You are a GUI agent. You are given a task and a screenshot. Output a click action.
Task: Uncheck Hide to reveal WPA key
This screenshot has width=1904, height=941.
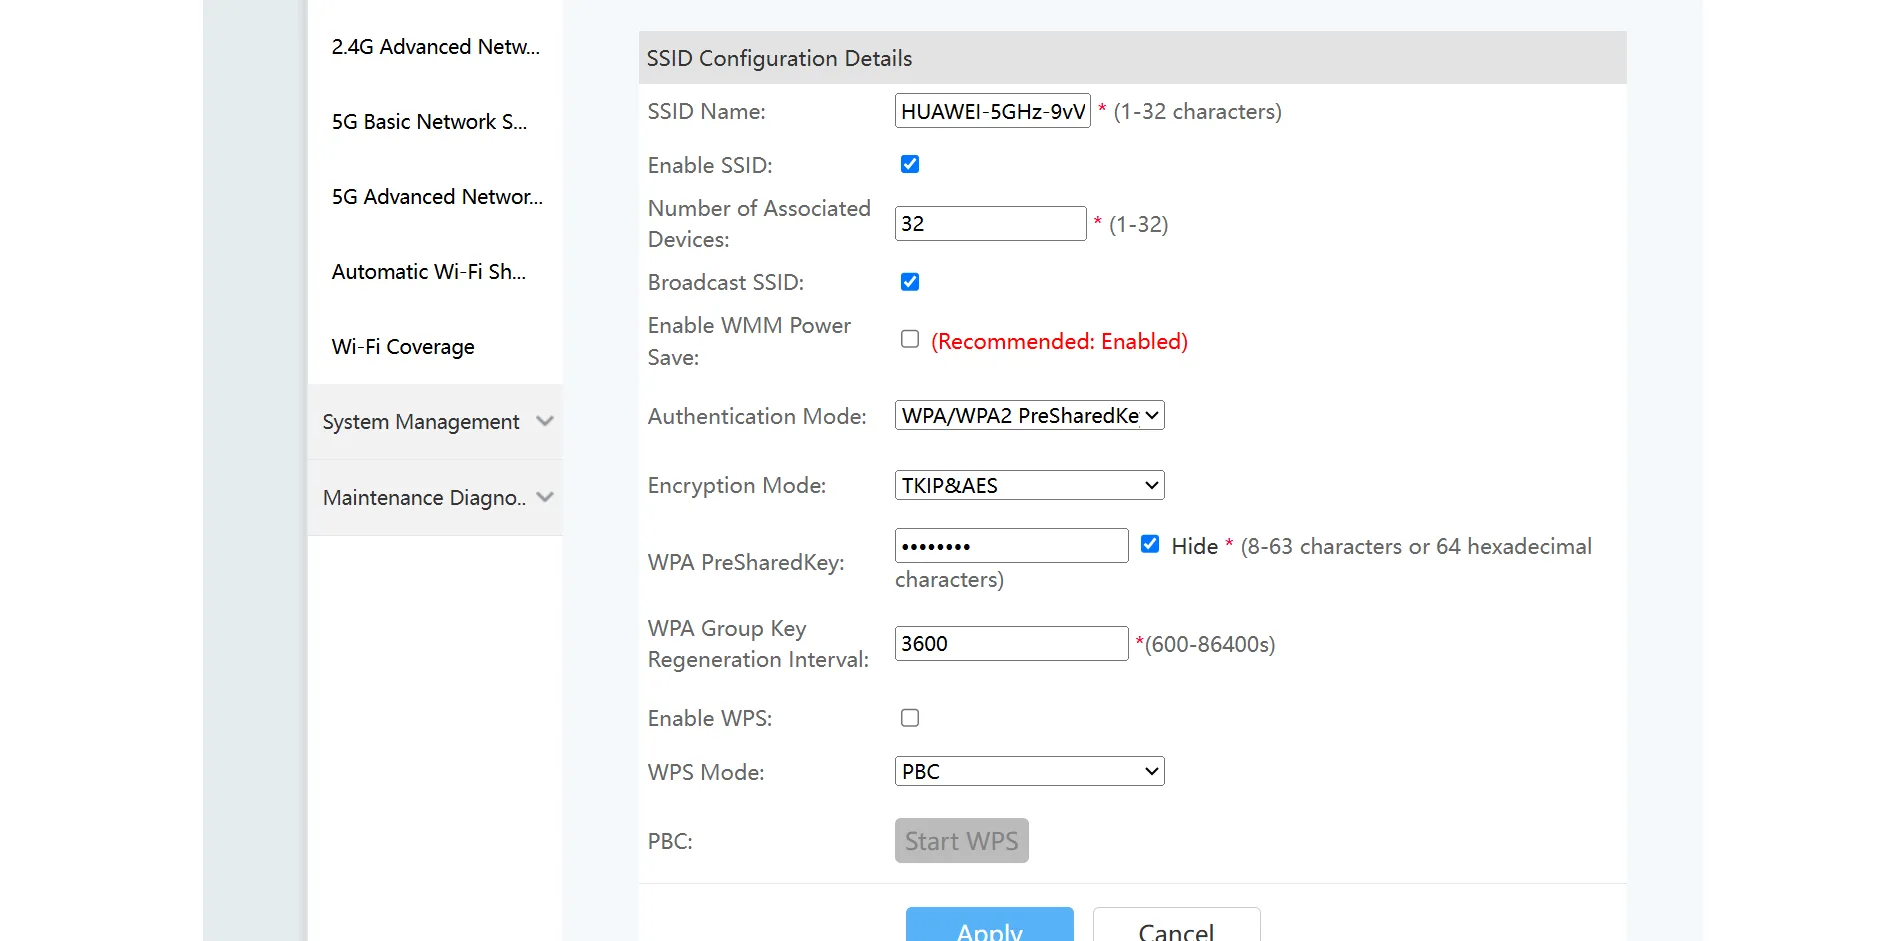1150,544
